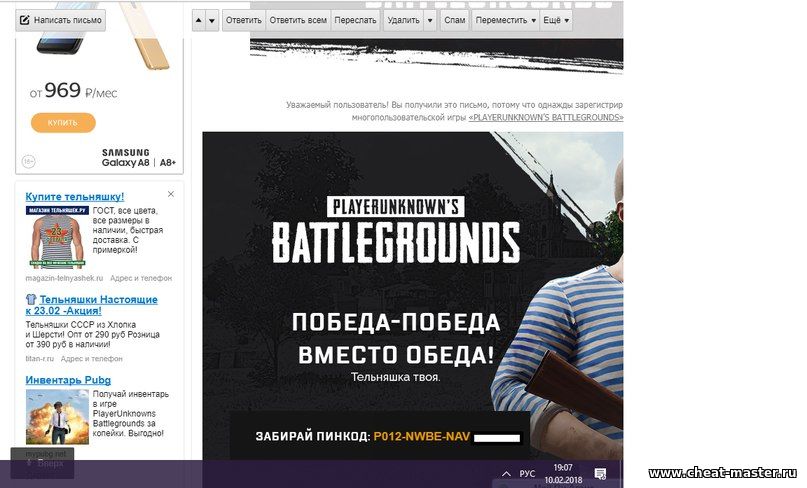Mark message as 'Спам'

(x=454, y=20)
